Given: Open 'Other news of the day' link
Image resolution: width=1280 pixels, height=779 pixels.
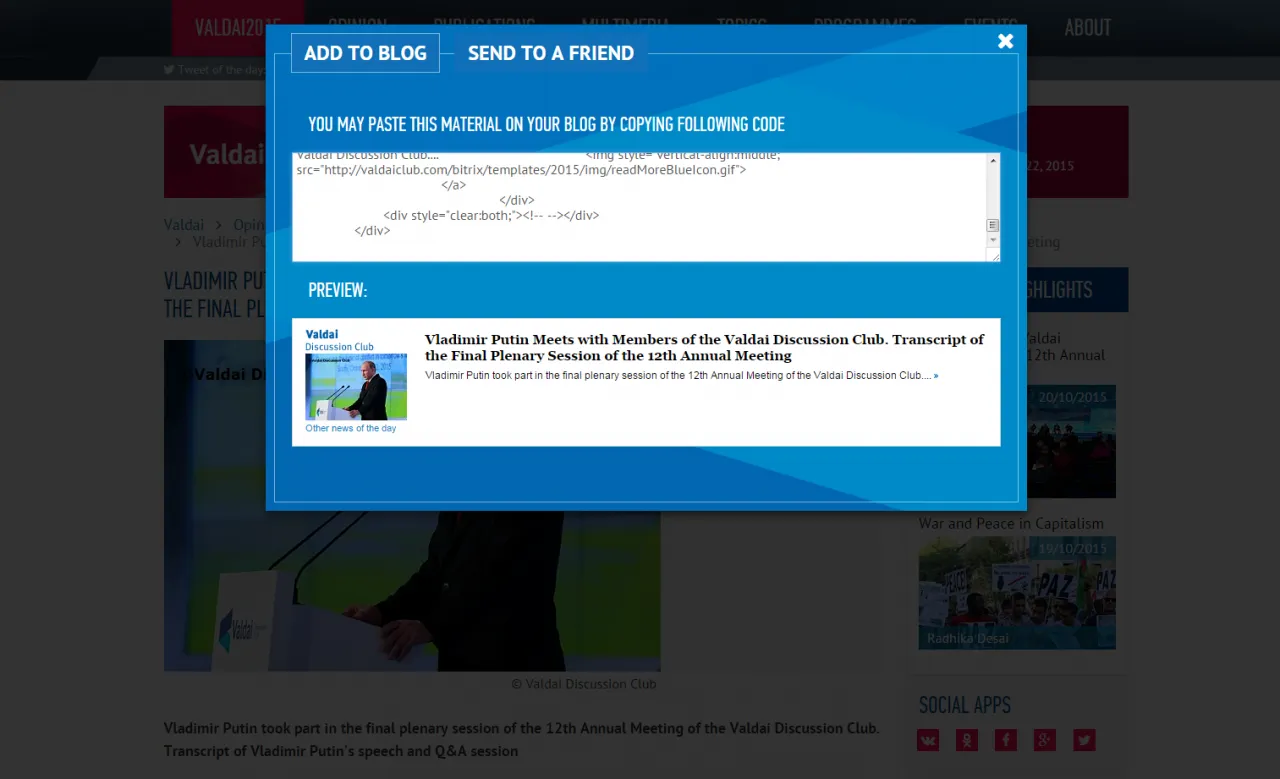Looking at the screenshot, I should [350, 428].
